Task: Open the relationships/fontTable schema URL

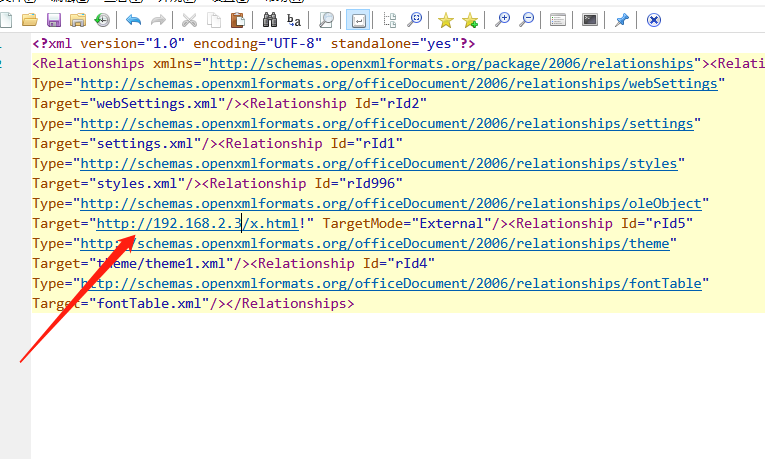Action: [x=391, y=283]
